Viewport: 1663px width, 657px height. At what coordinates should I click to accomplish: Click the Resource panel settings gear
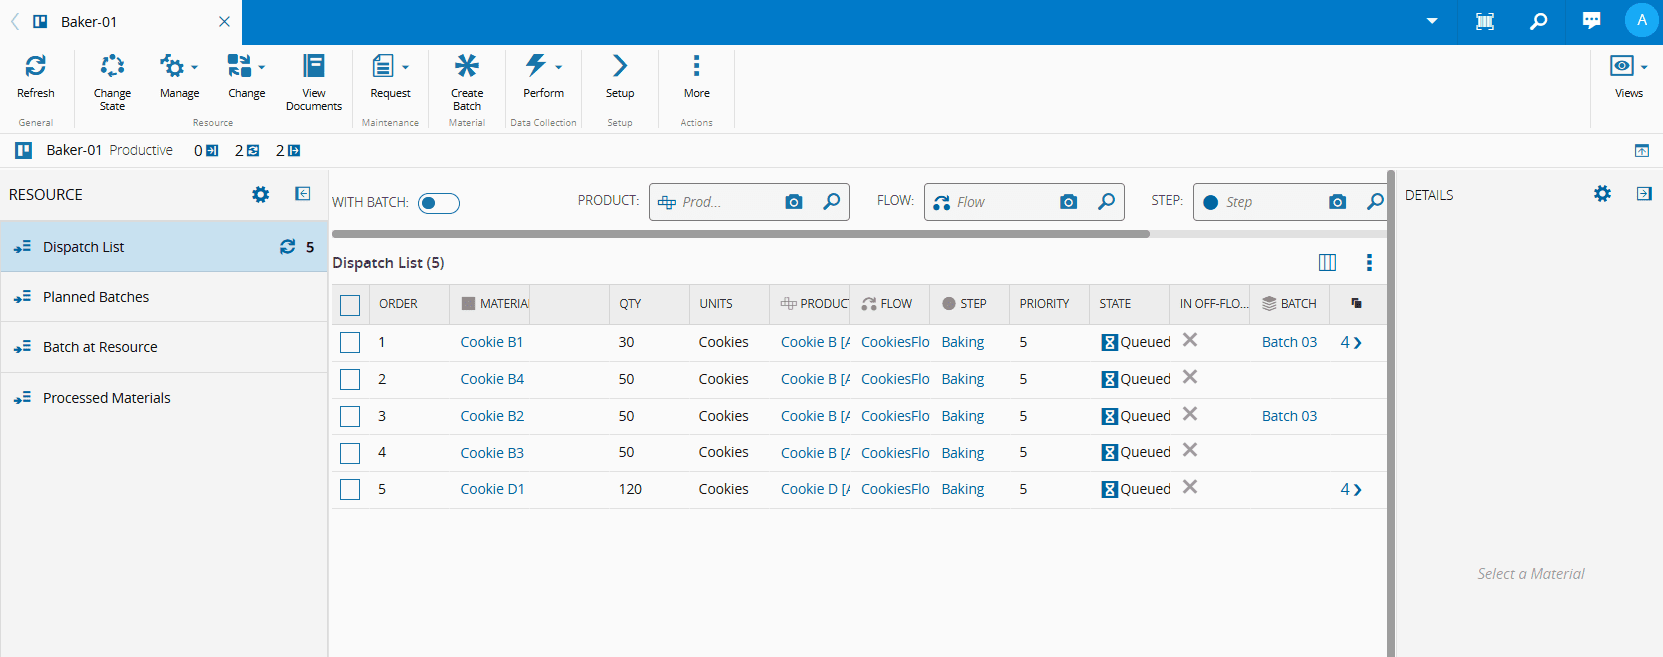click(x=261, y=195)
